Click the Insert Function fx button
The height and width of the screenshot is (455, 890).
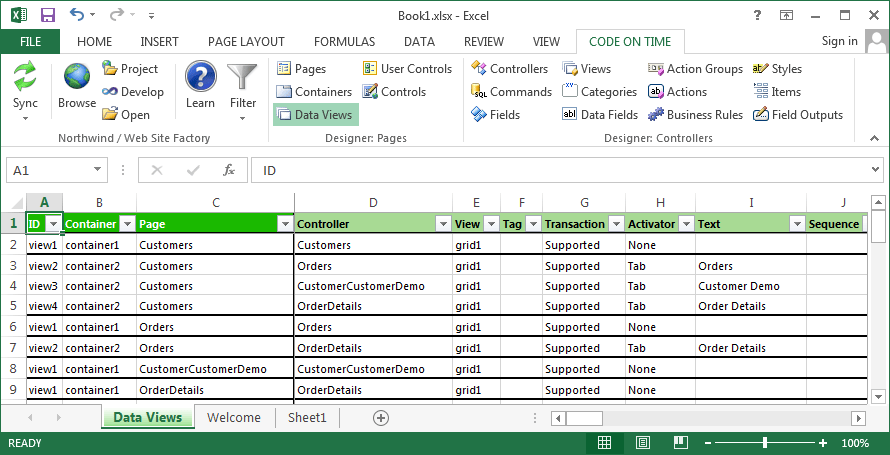229,170
